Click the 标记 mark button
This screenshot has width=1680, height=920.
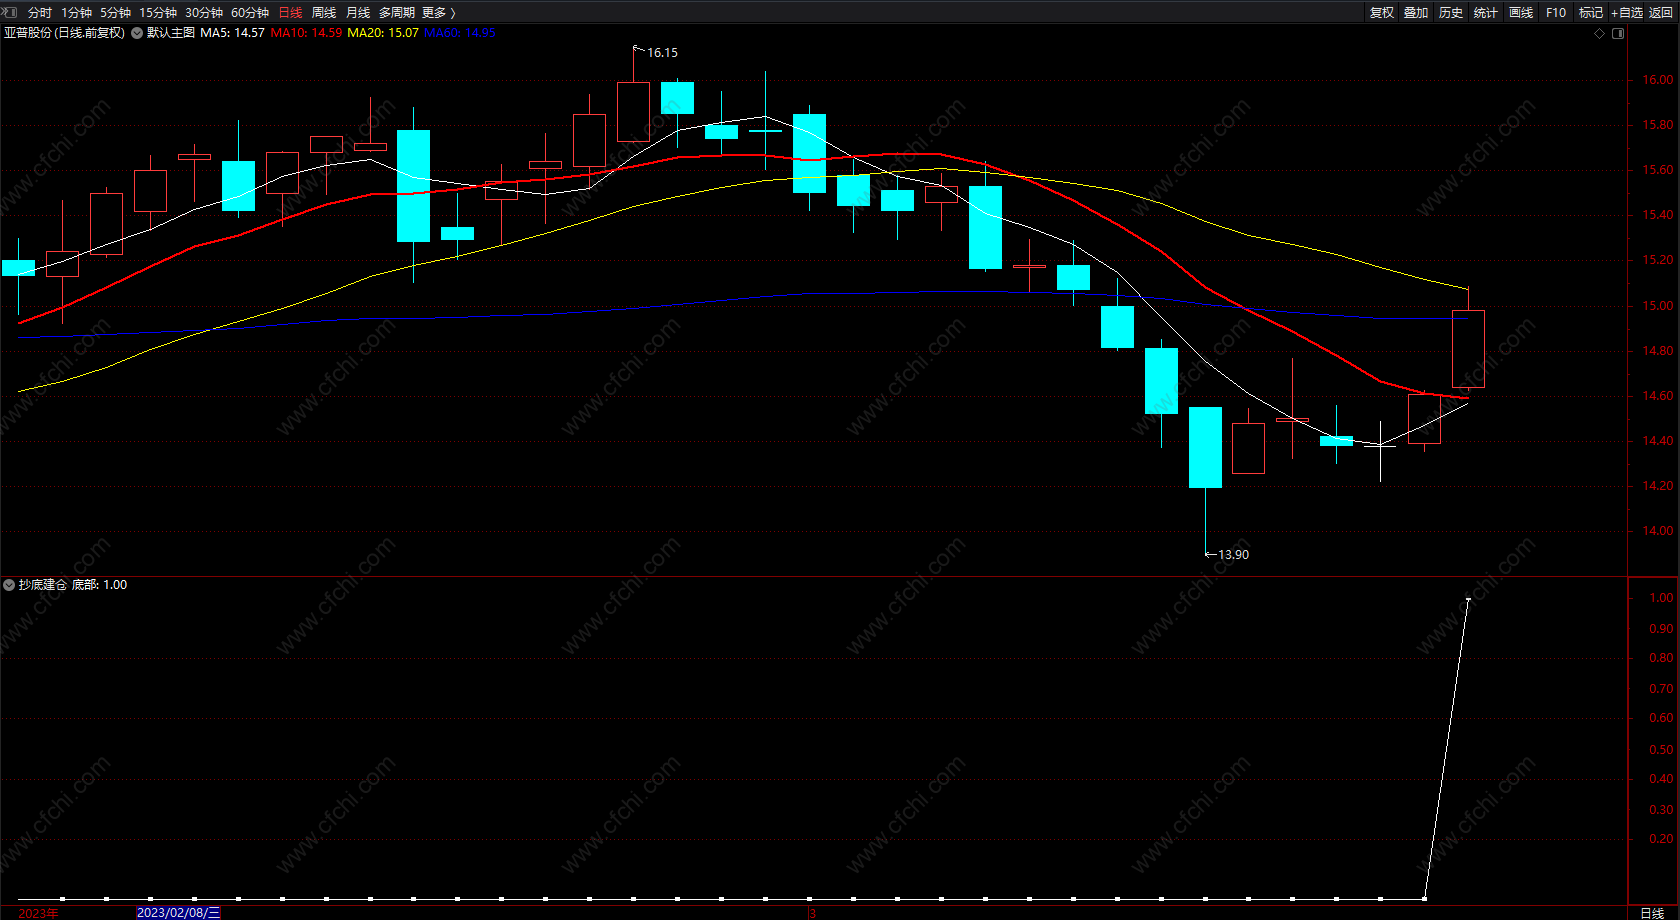point(1591,12)
